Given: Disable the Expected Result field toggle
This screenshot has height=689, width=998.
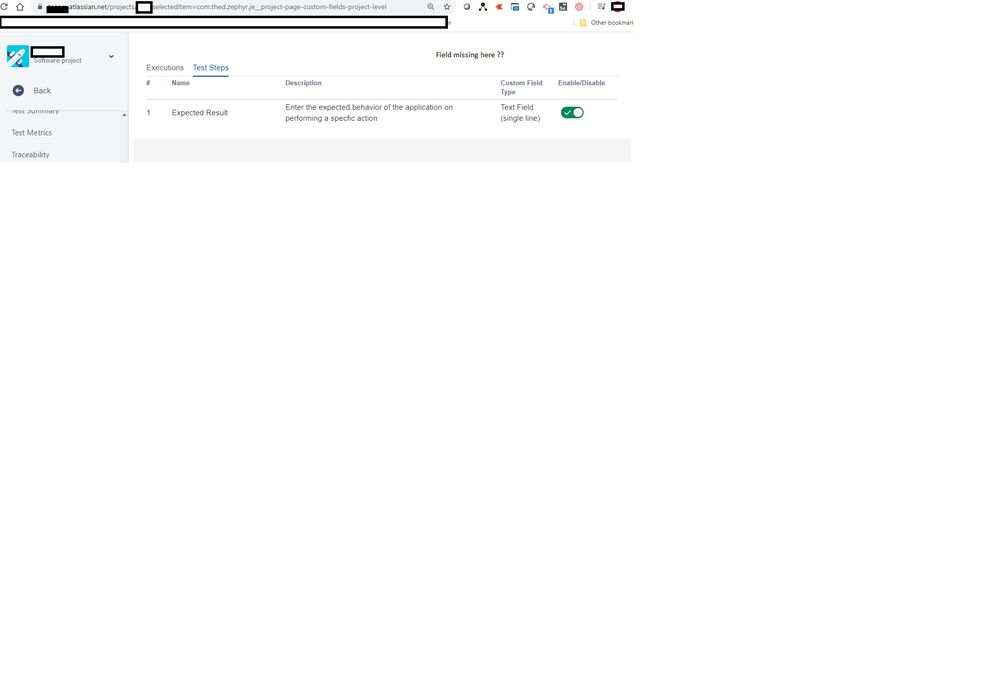Looking at the screenshot, I should tap(570, 112).
